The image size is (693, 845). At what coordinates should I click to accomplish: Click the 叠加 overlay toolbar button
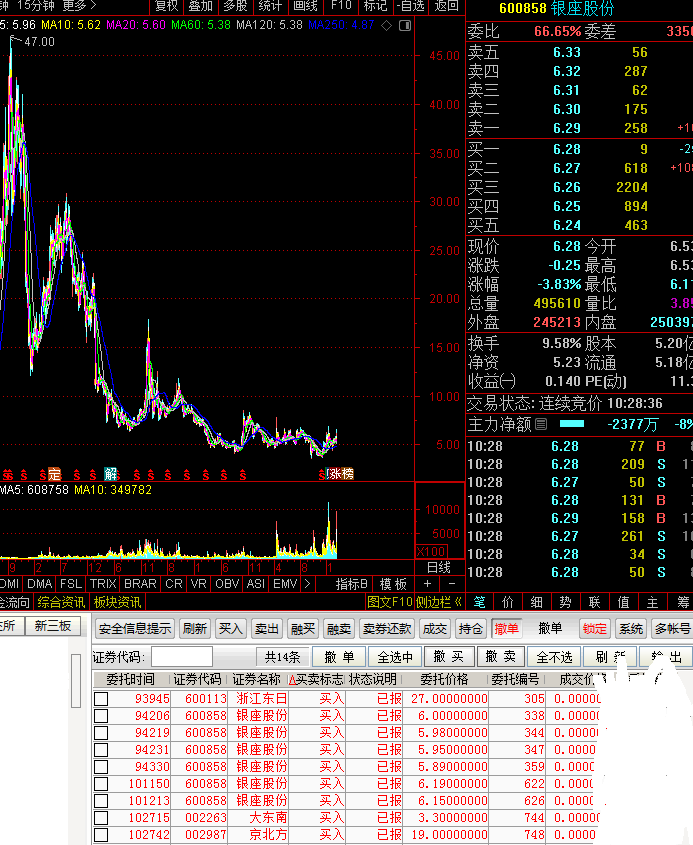pos(200,6)
